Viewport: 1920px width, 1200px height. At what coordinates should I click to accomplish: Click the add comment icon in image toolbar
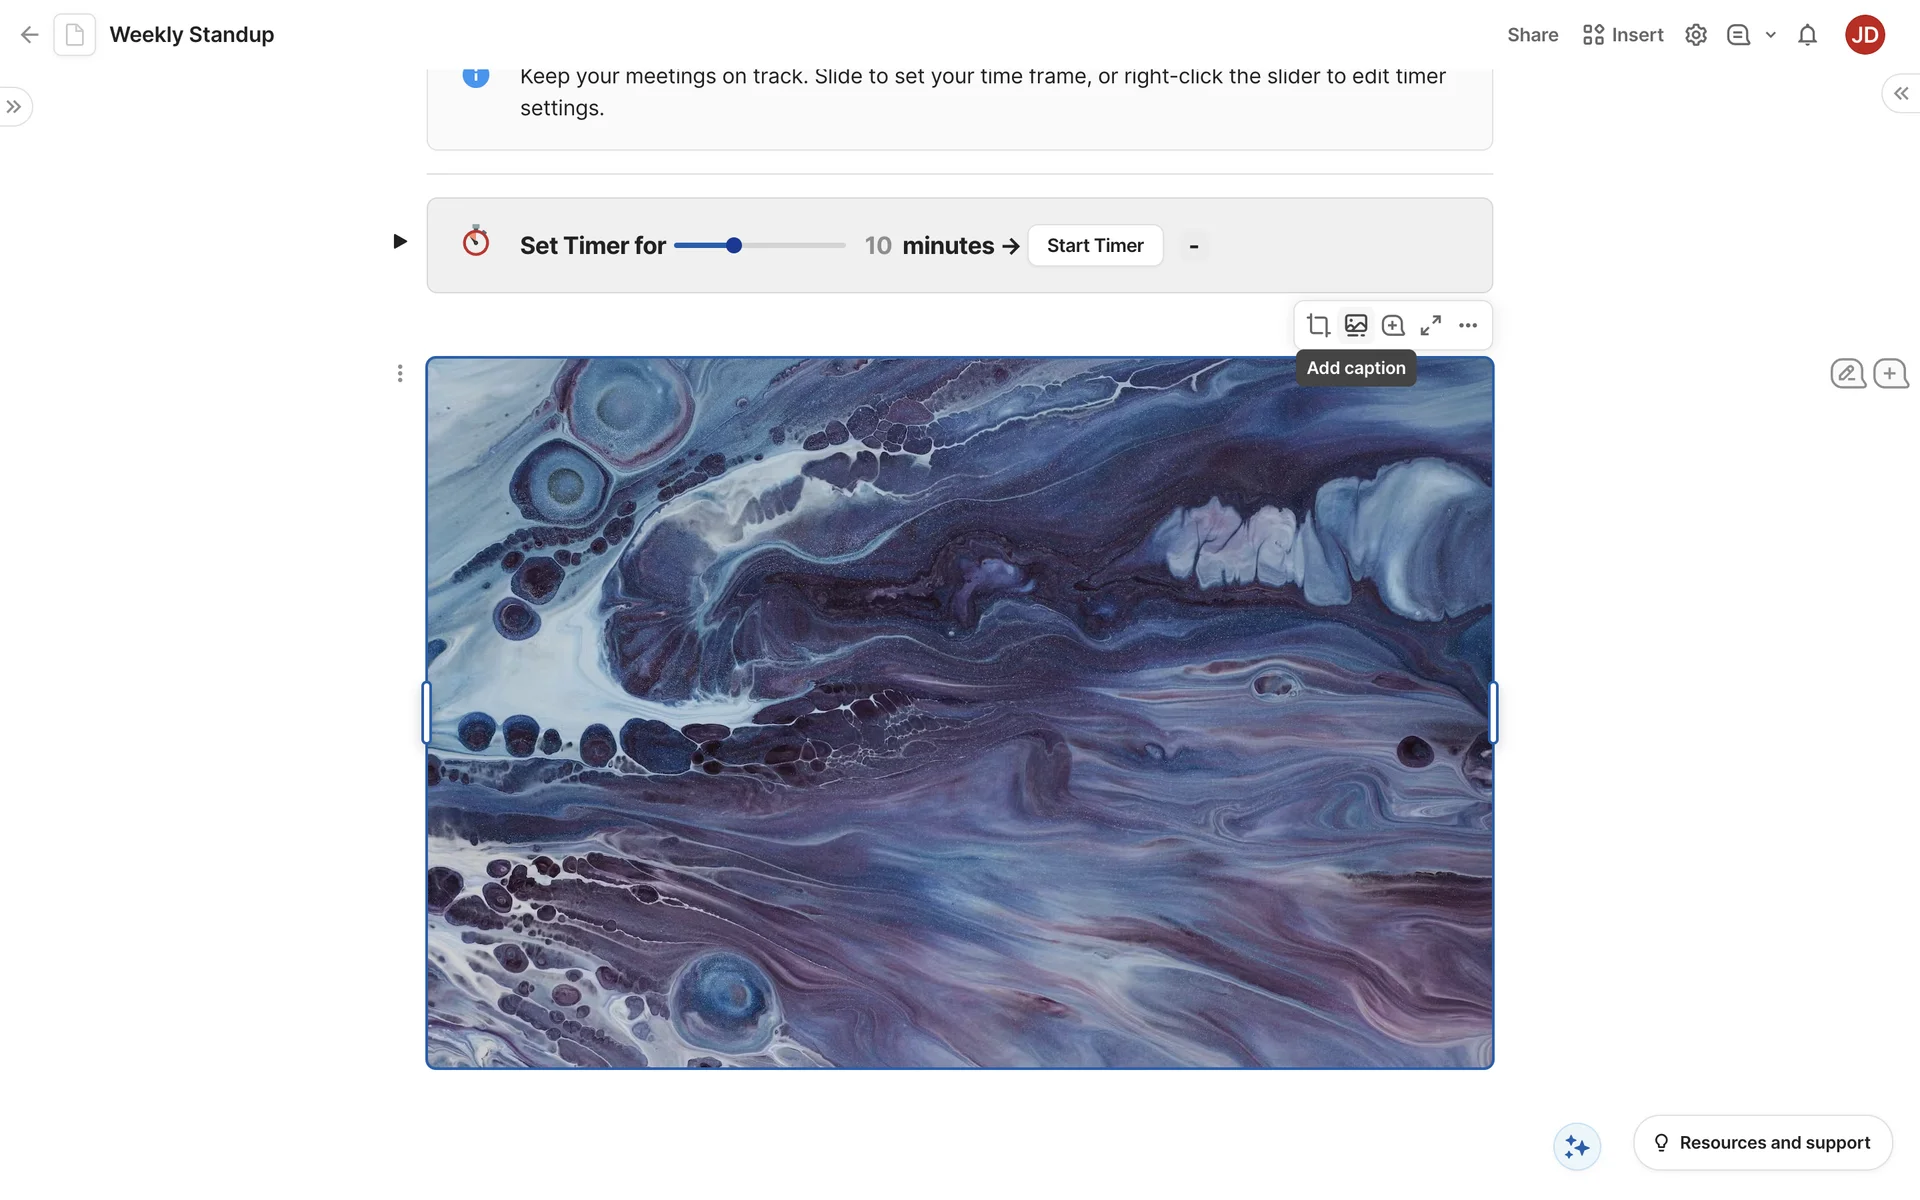[1393, 325]
